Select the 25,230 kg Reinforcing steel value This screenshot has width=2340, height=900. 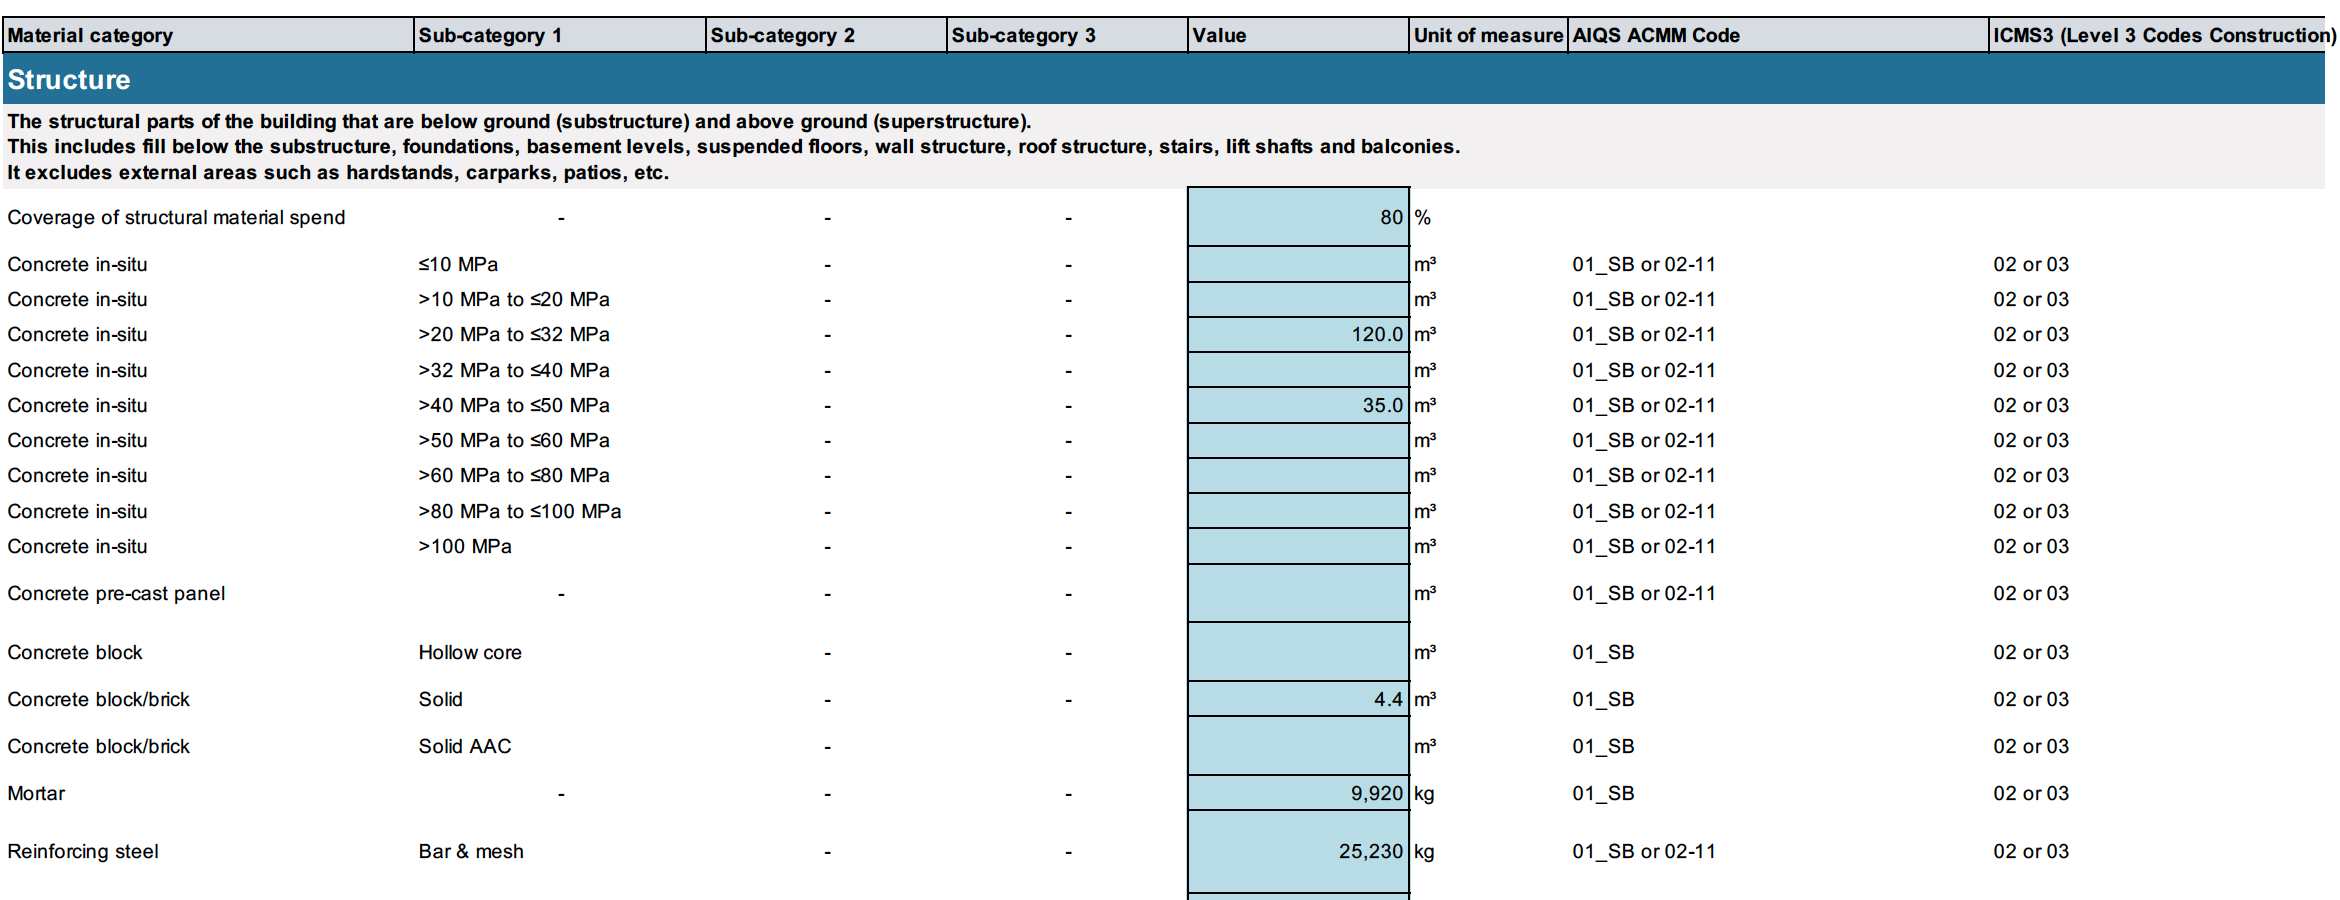[x=1297, y=851]
